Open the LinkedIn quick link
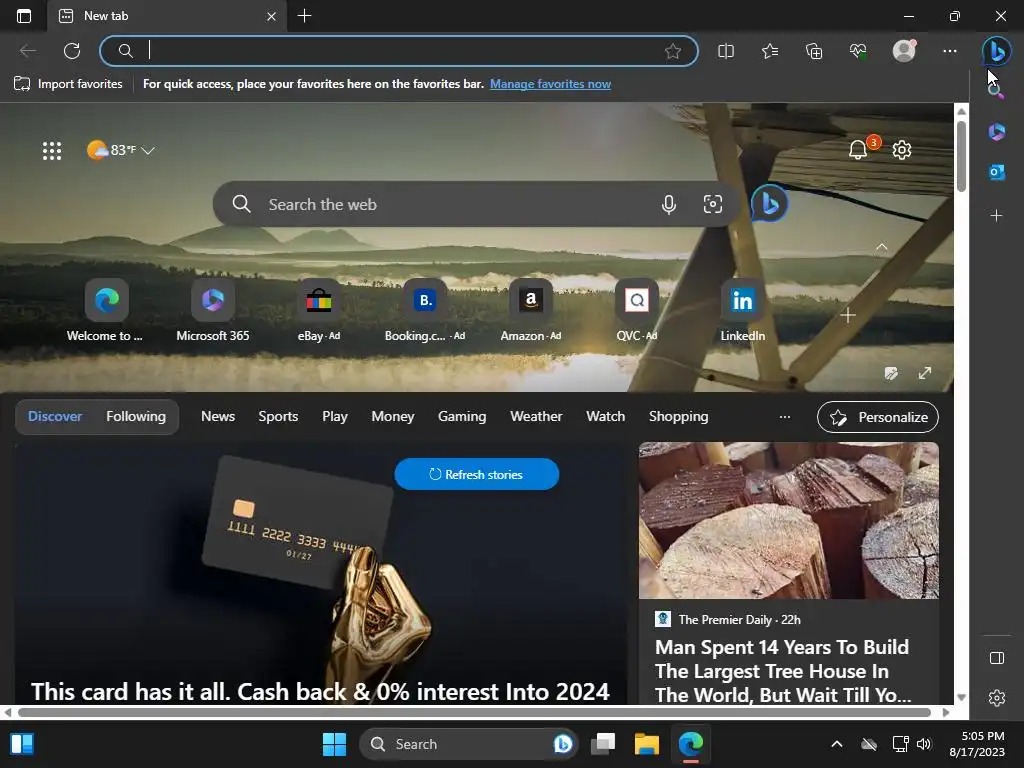This screenshot has width=1024, height=768. click(x=743, y=311)
